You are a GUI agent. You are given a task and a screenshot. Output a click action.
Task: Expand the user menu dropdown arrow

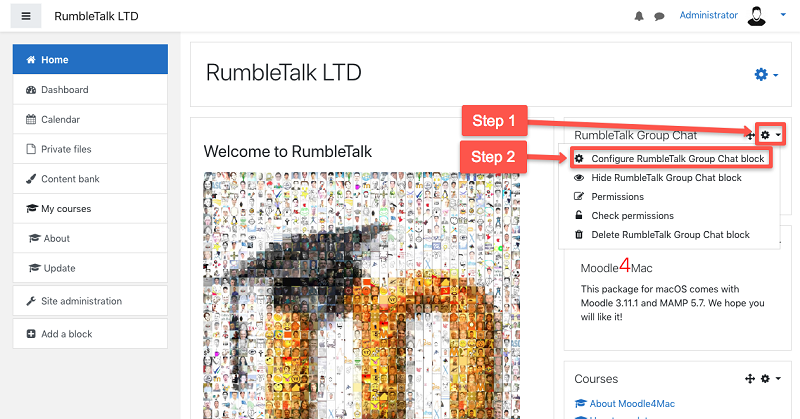[x=783, y=16]
